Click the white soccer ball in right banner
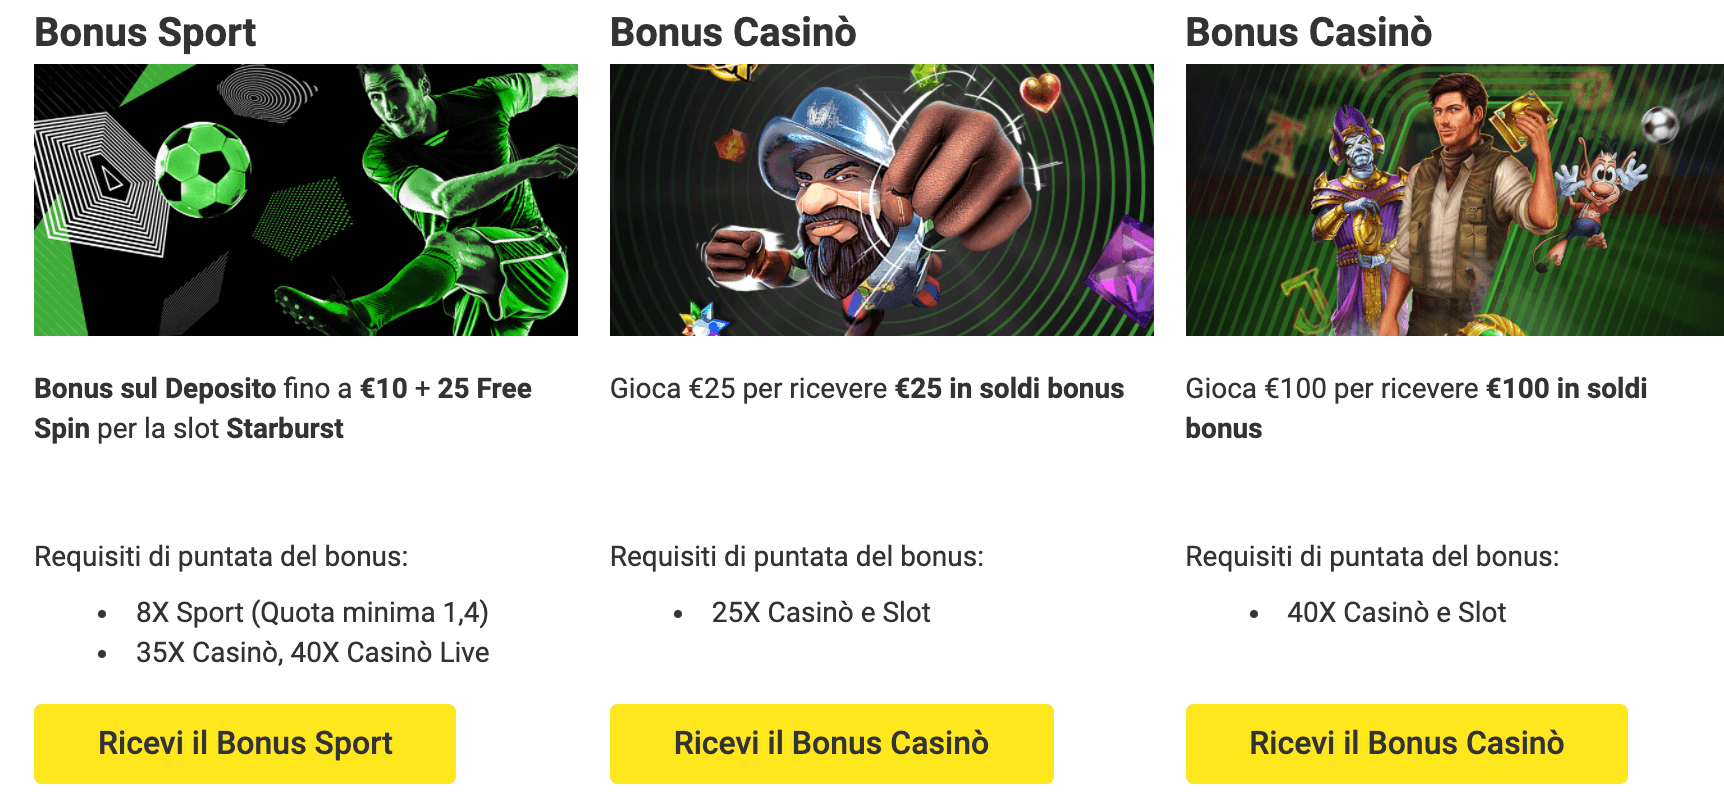 [x=1660, y=125]
